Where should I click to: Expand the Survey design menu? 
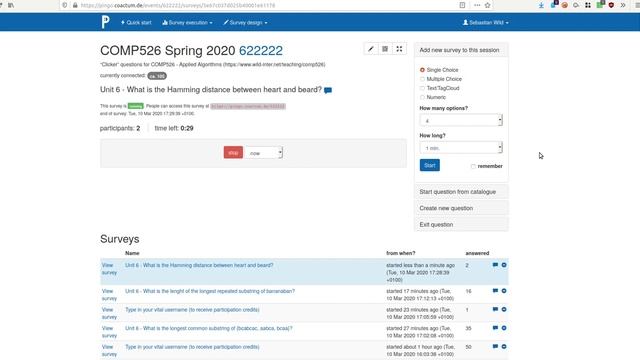pos(245,22)
